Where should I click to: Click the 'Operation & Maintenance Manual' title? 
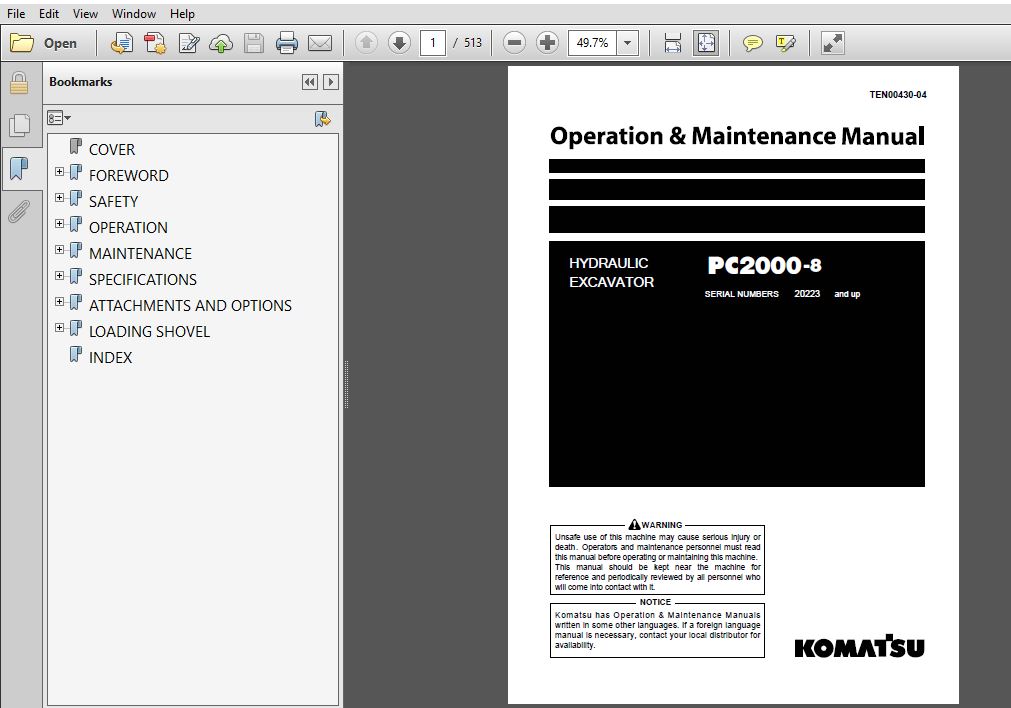click(x=737, y=136)
